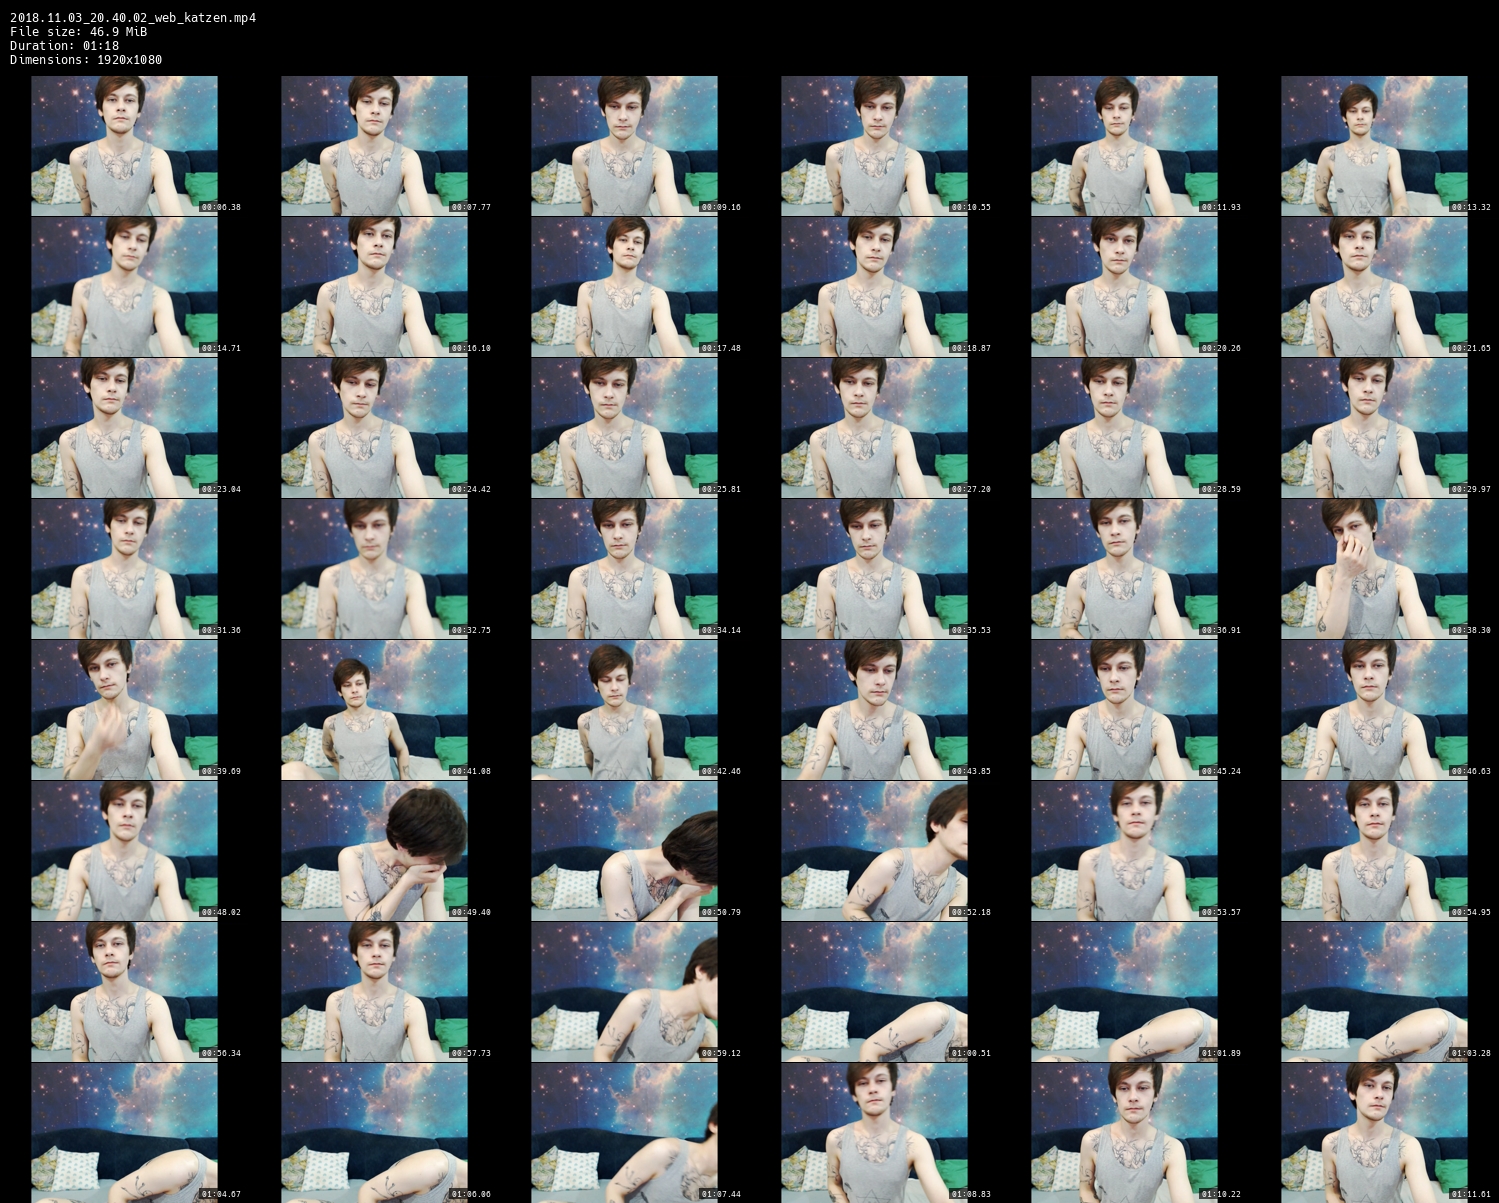Click the 'Dimensions: 1920x1080' line
The image size is (1499, 1203).
tap(86, 59)
